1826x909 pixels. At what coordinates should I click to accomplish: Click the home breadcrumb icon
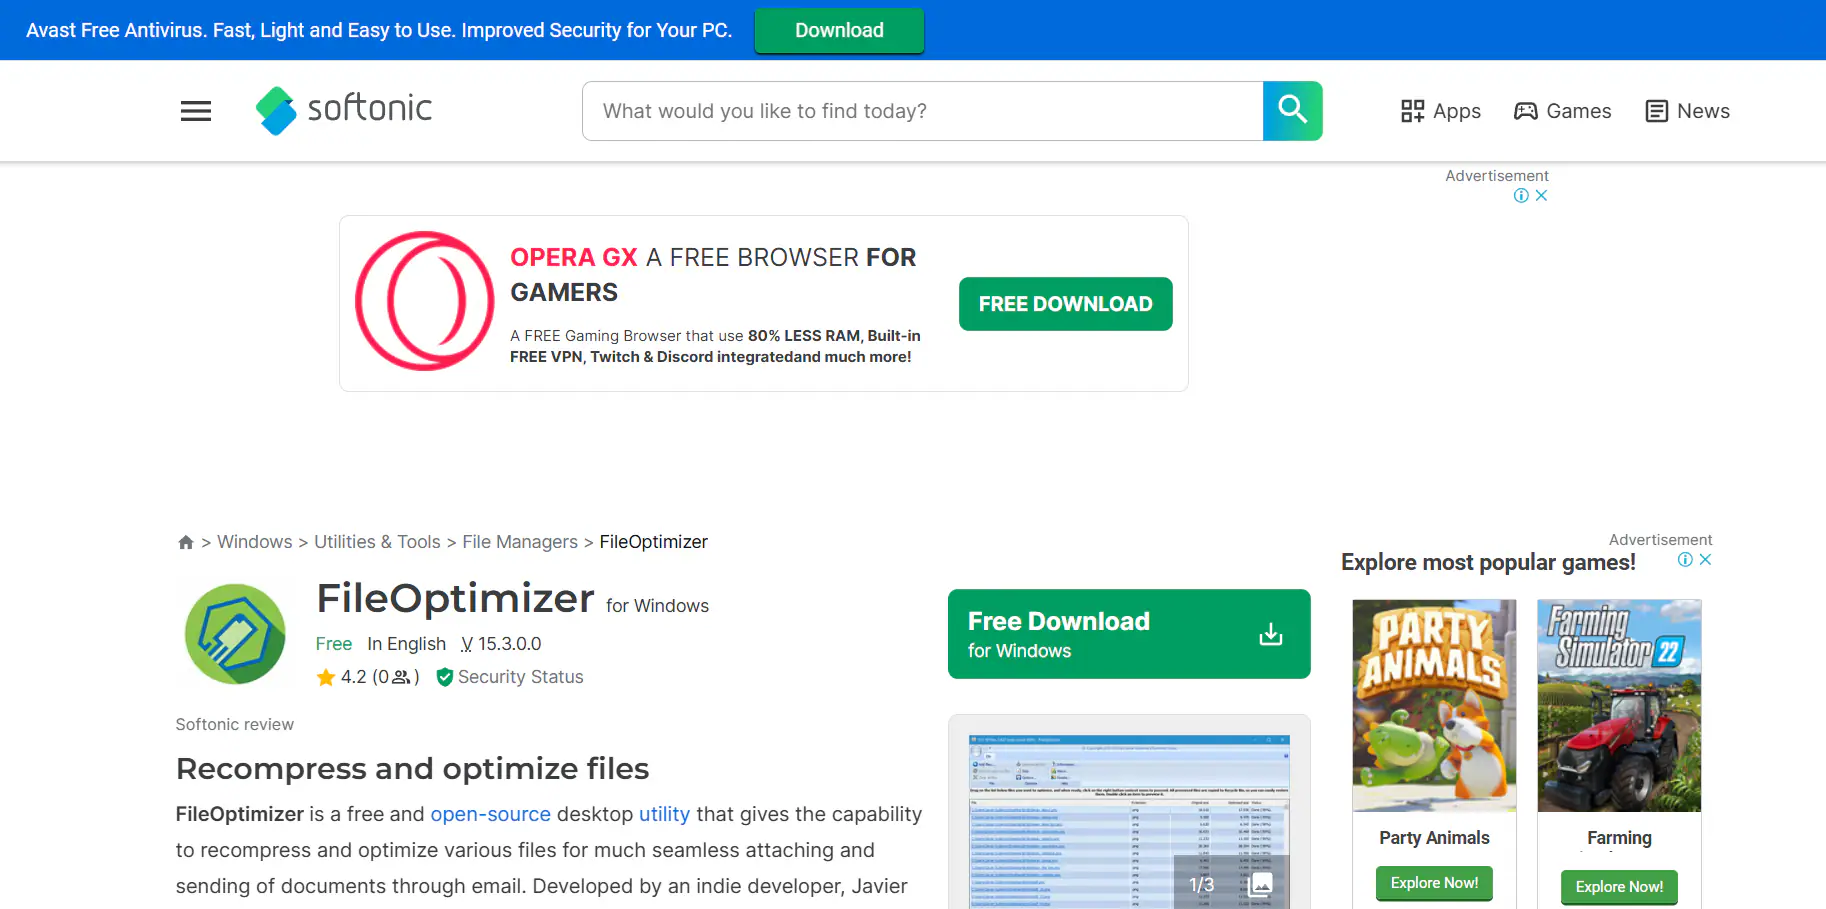(x=186, y=542)
